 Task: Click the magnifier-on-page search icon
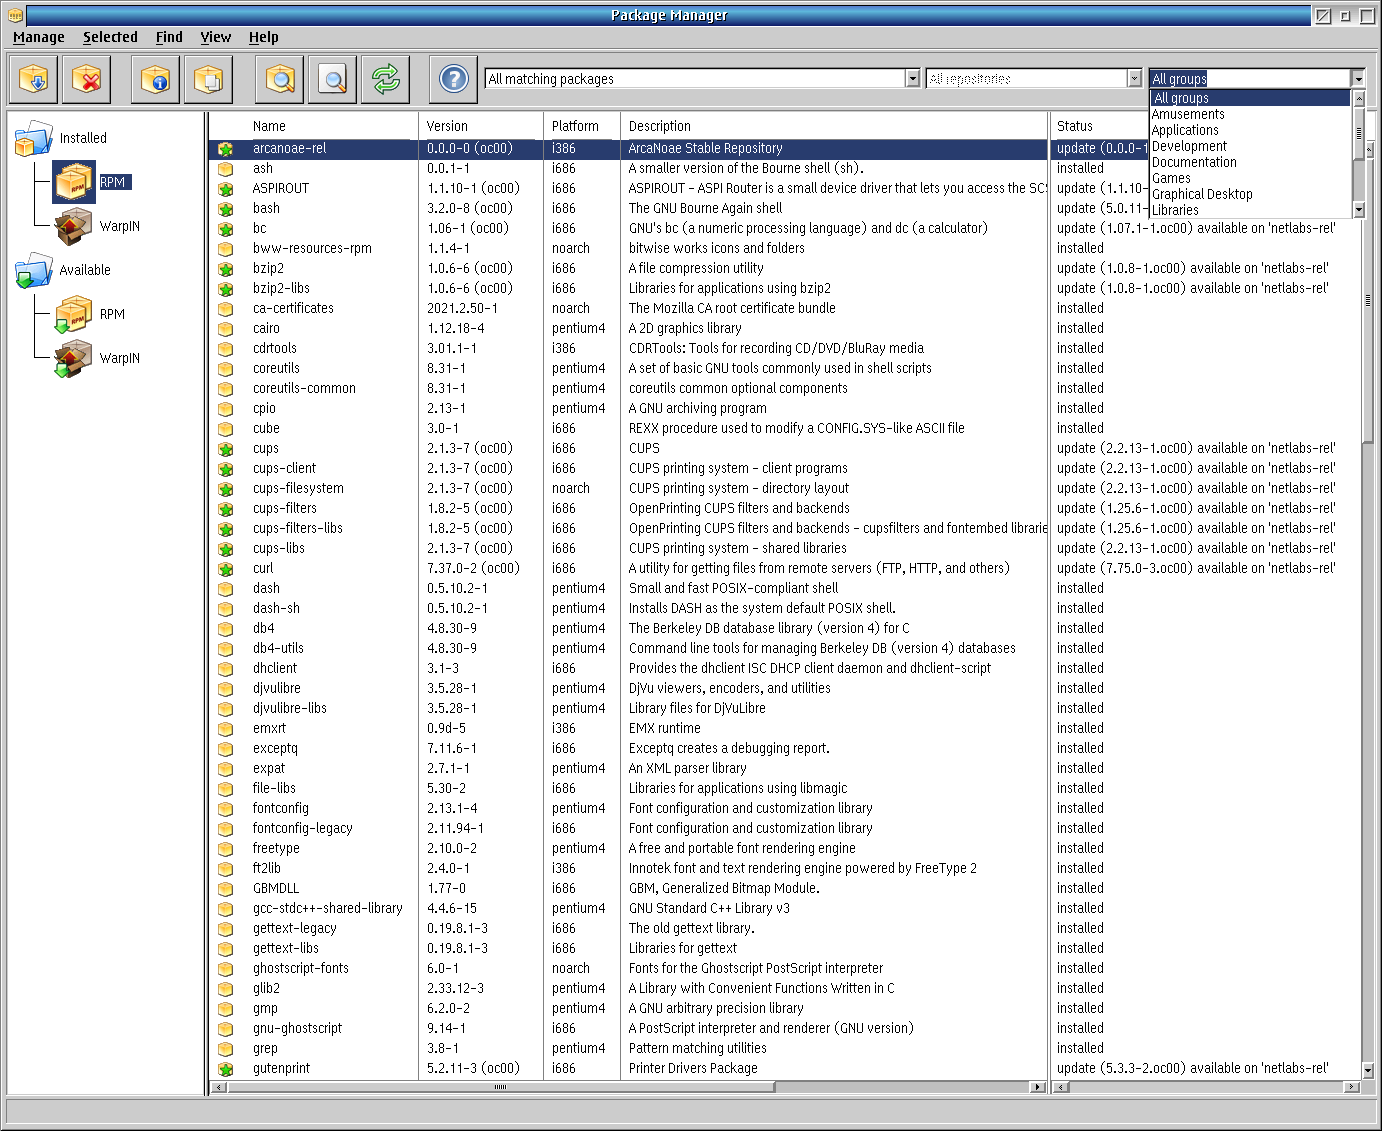[332, 79]
